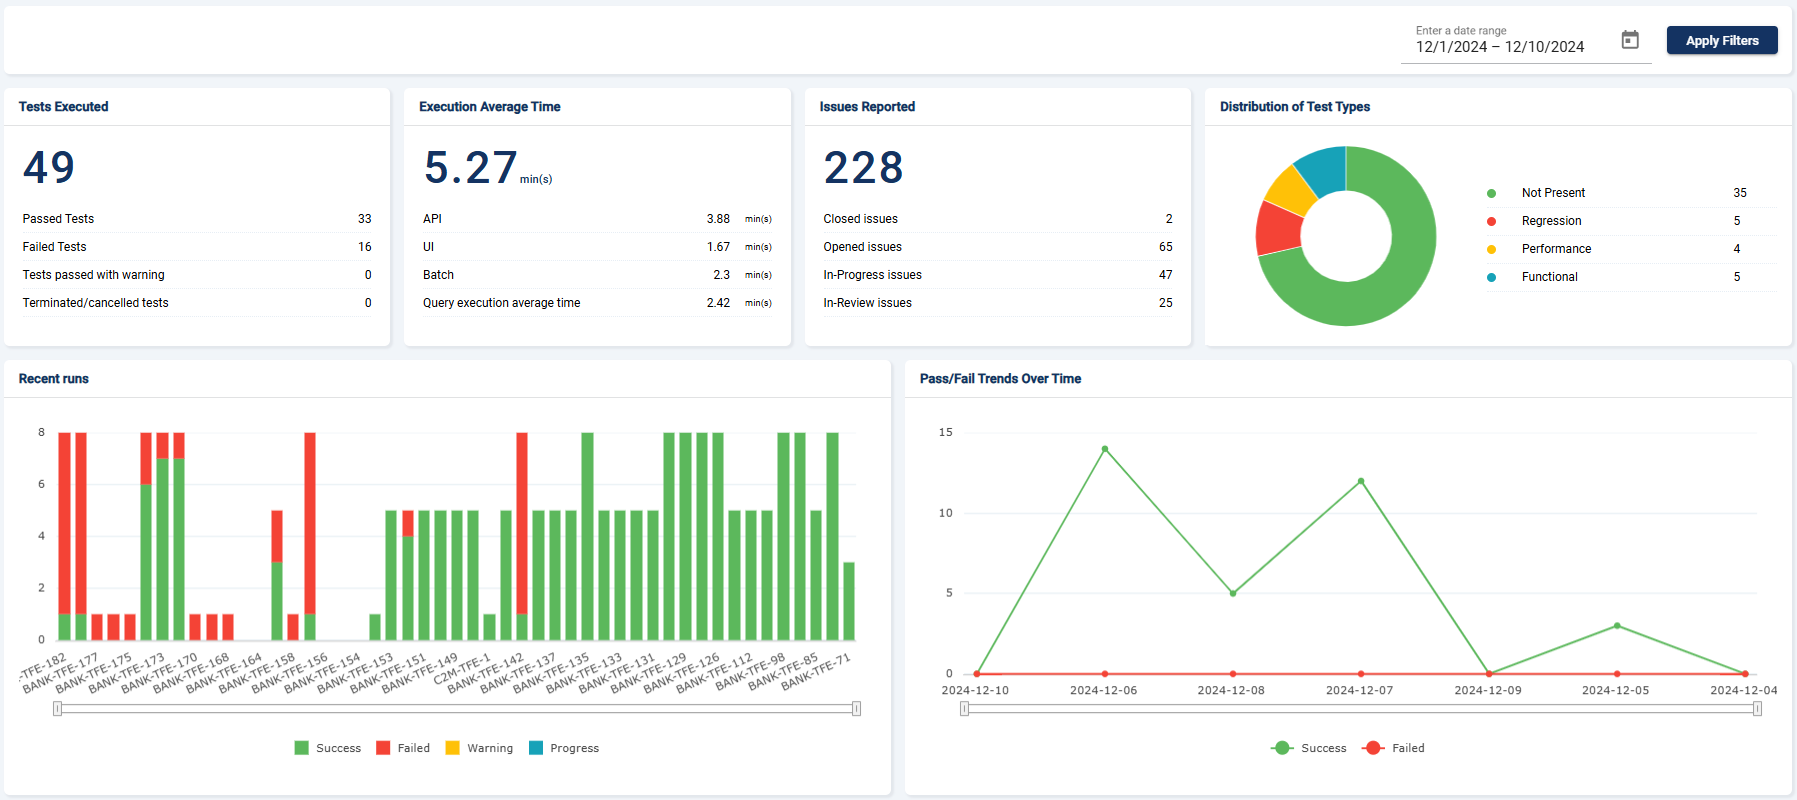The image size is (1797, 800).
Task: Click Not Present legend item in distribution chart
Action: click(1553, 193)
